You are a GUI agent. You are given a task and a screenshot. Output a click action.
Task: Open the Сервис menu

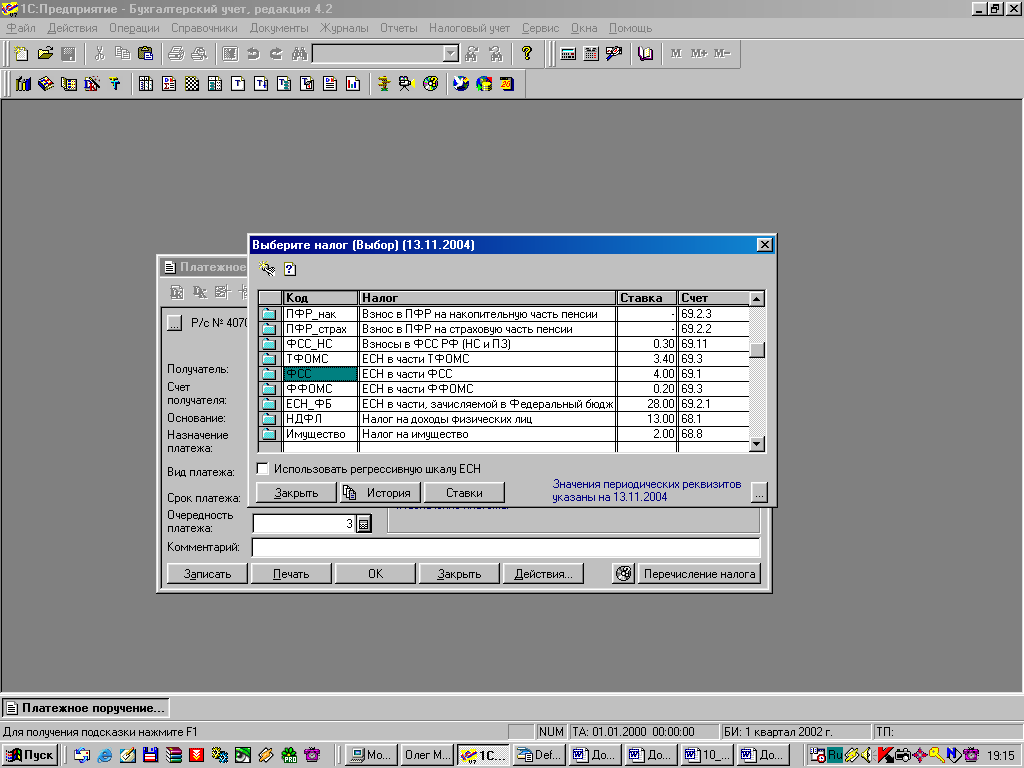(540, 28)
